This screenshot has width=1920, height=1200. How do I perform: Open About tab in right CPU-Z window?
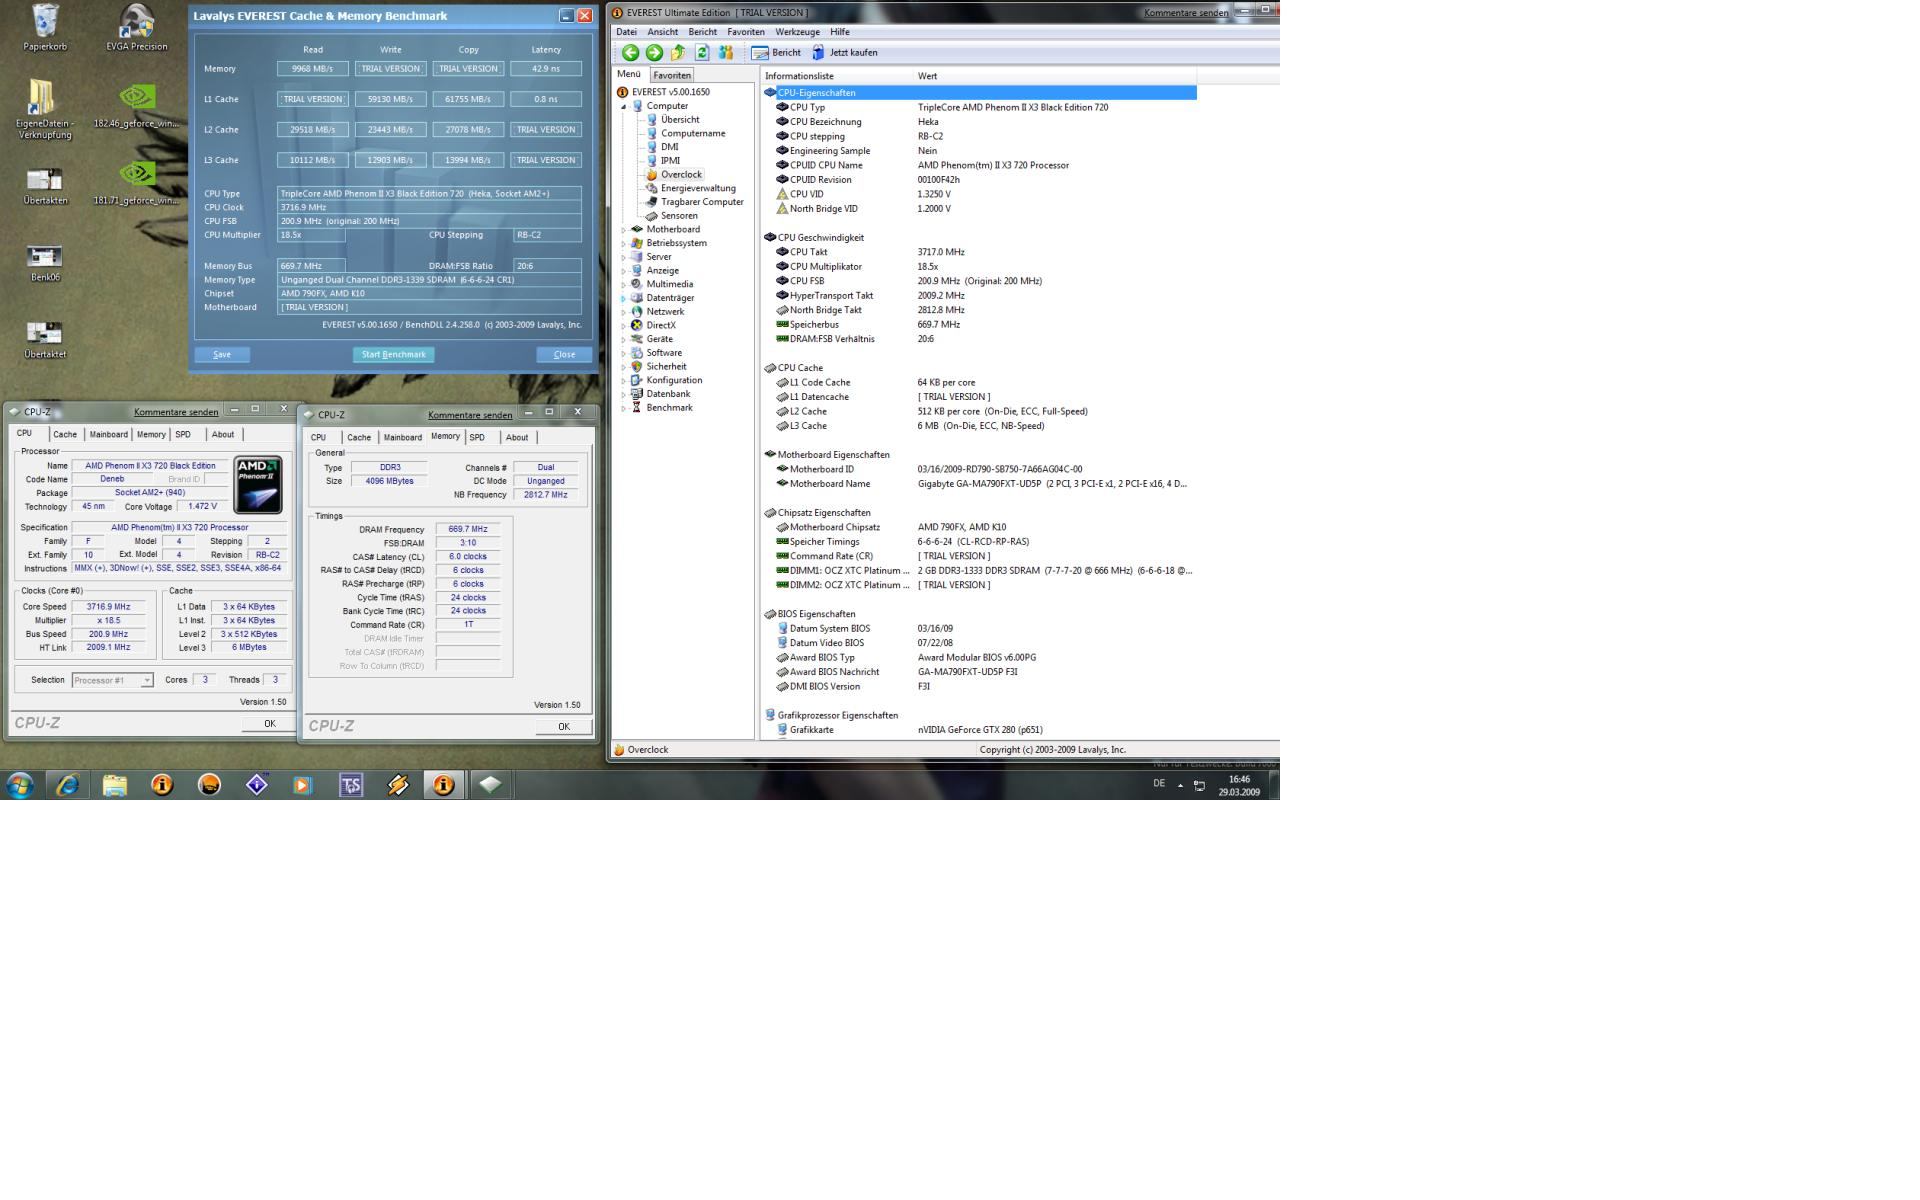tap(517, 438)
